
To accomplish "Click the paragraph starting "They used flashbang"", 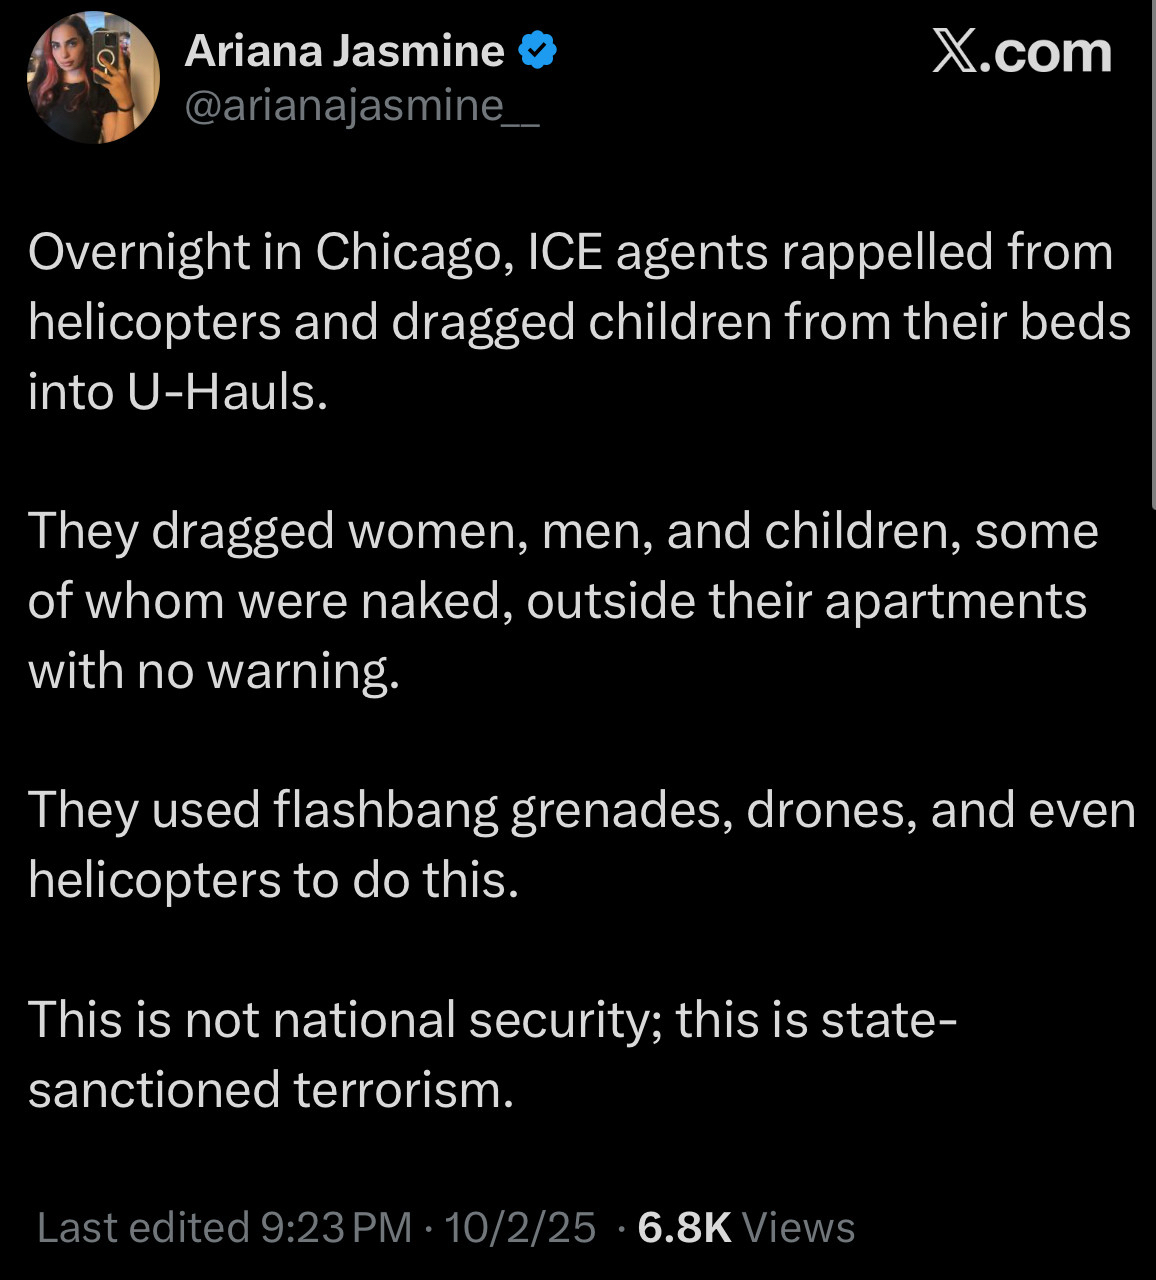I will [x=580, y=845].
